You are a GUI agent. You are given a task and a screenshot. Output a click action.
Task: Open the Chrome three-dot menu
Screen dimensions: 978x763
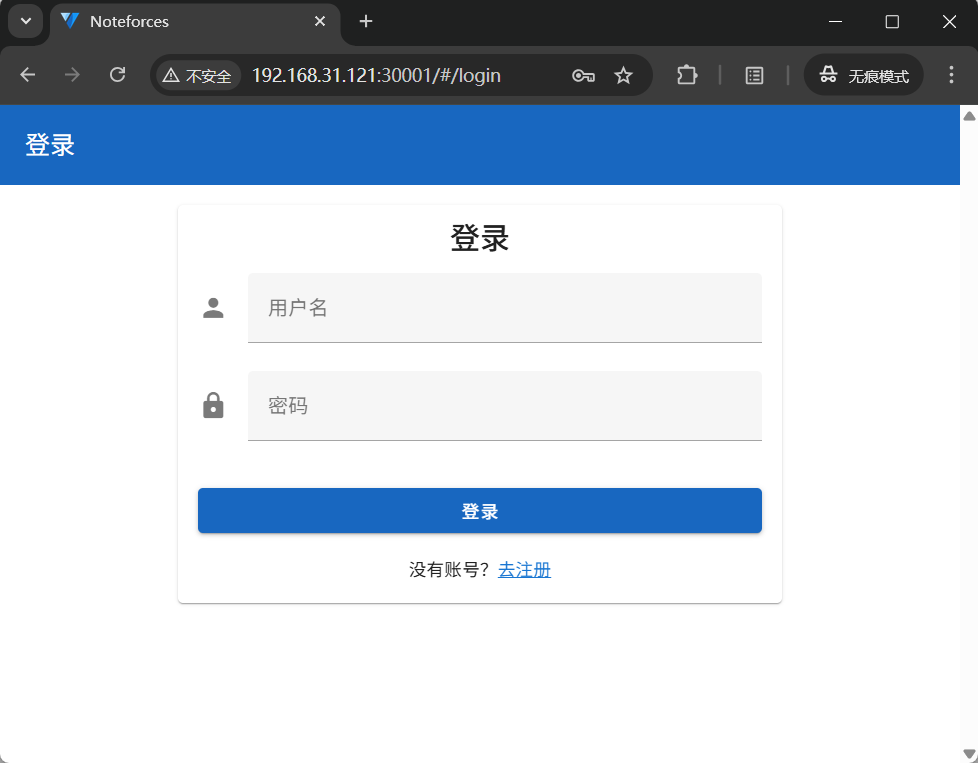(951, 75)
